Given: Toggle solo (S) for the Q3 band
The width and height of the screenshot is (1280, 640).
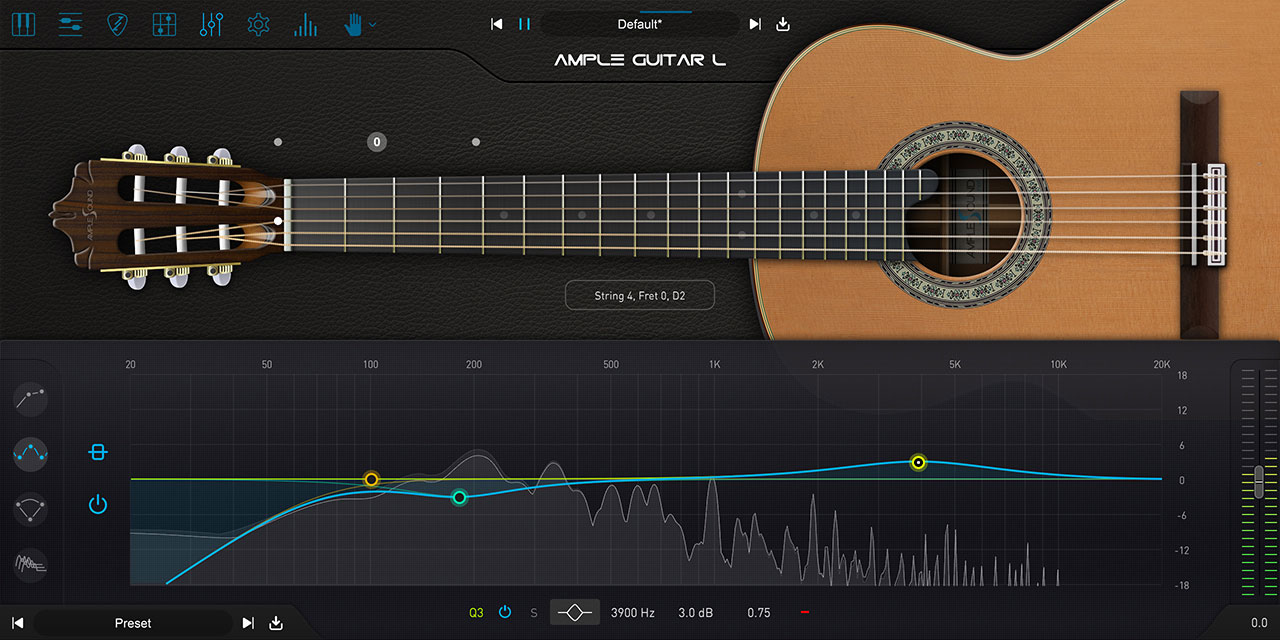Looking at the screenshot, I should pyautogui.click(x=534, y=612).
